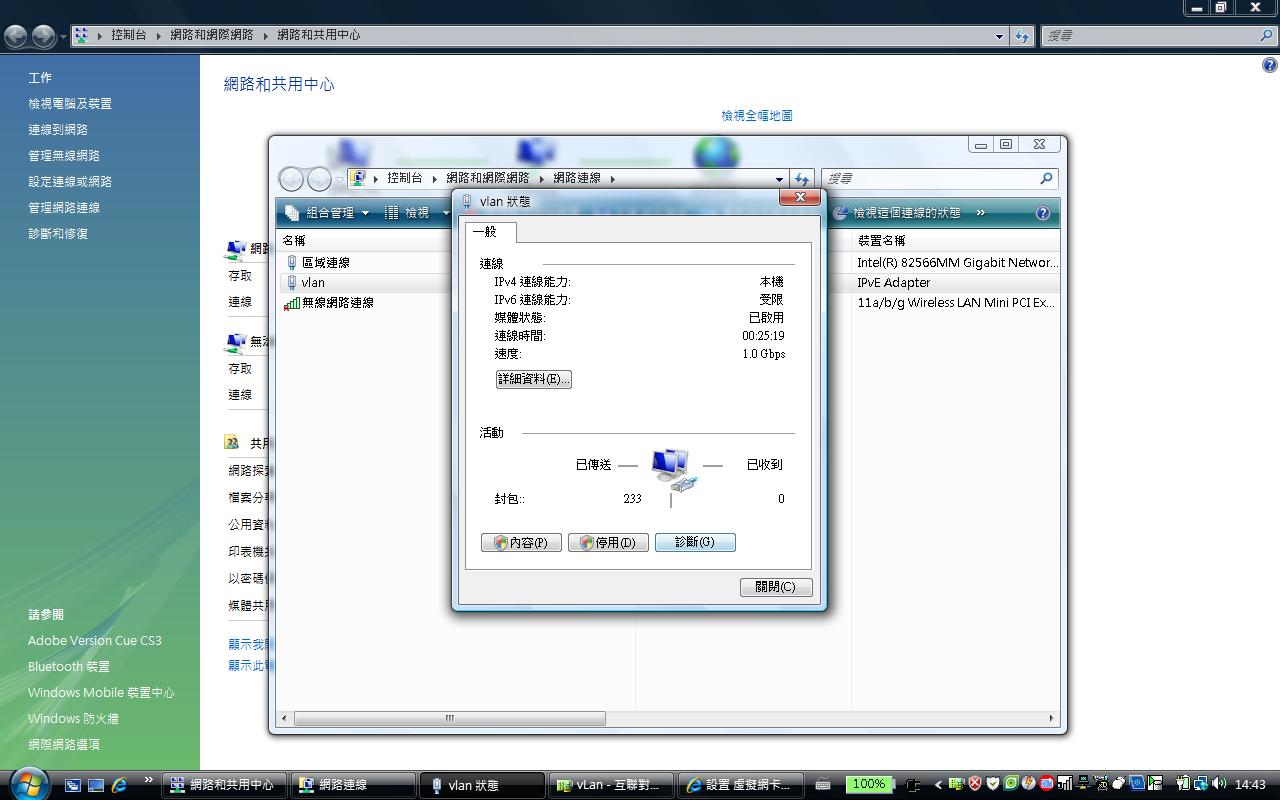Select the vlan connection row icon
Screen dimensions: 1280x800
pos(292,283)
